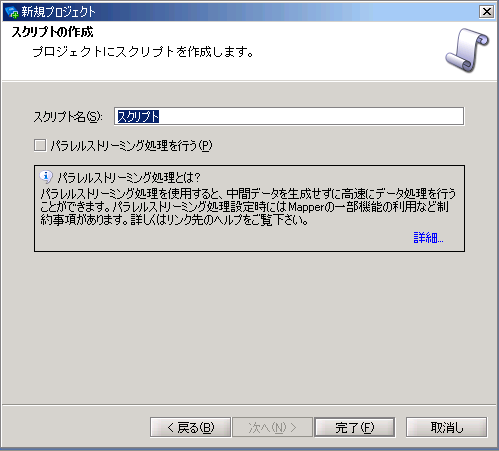
Task: Click the スクリプトの作成 heading
Action: [x=52, y=32]
